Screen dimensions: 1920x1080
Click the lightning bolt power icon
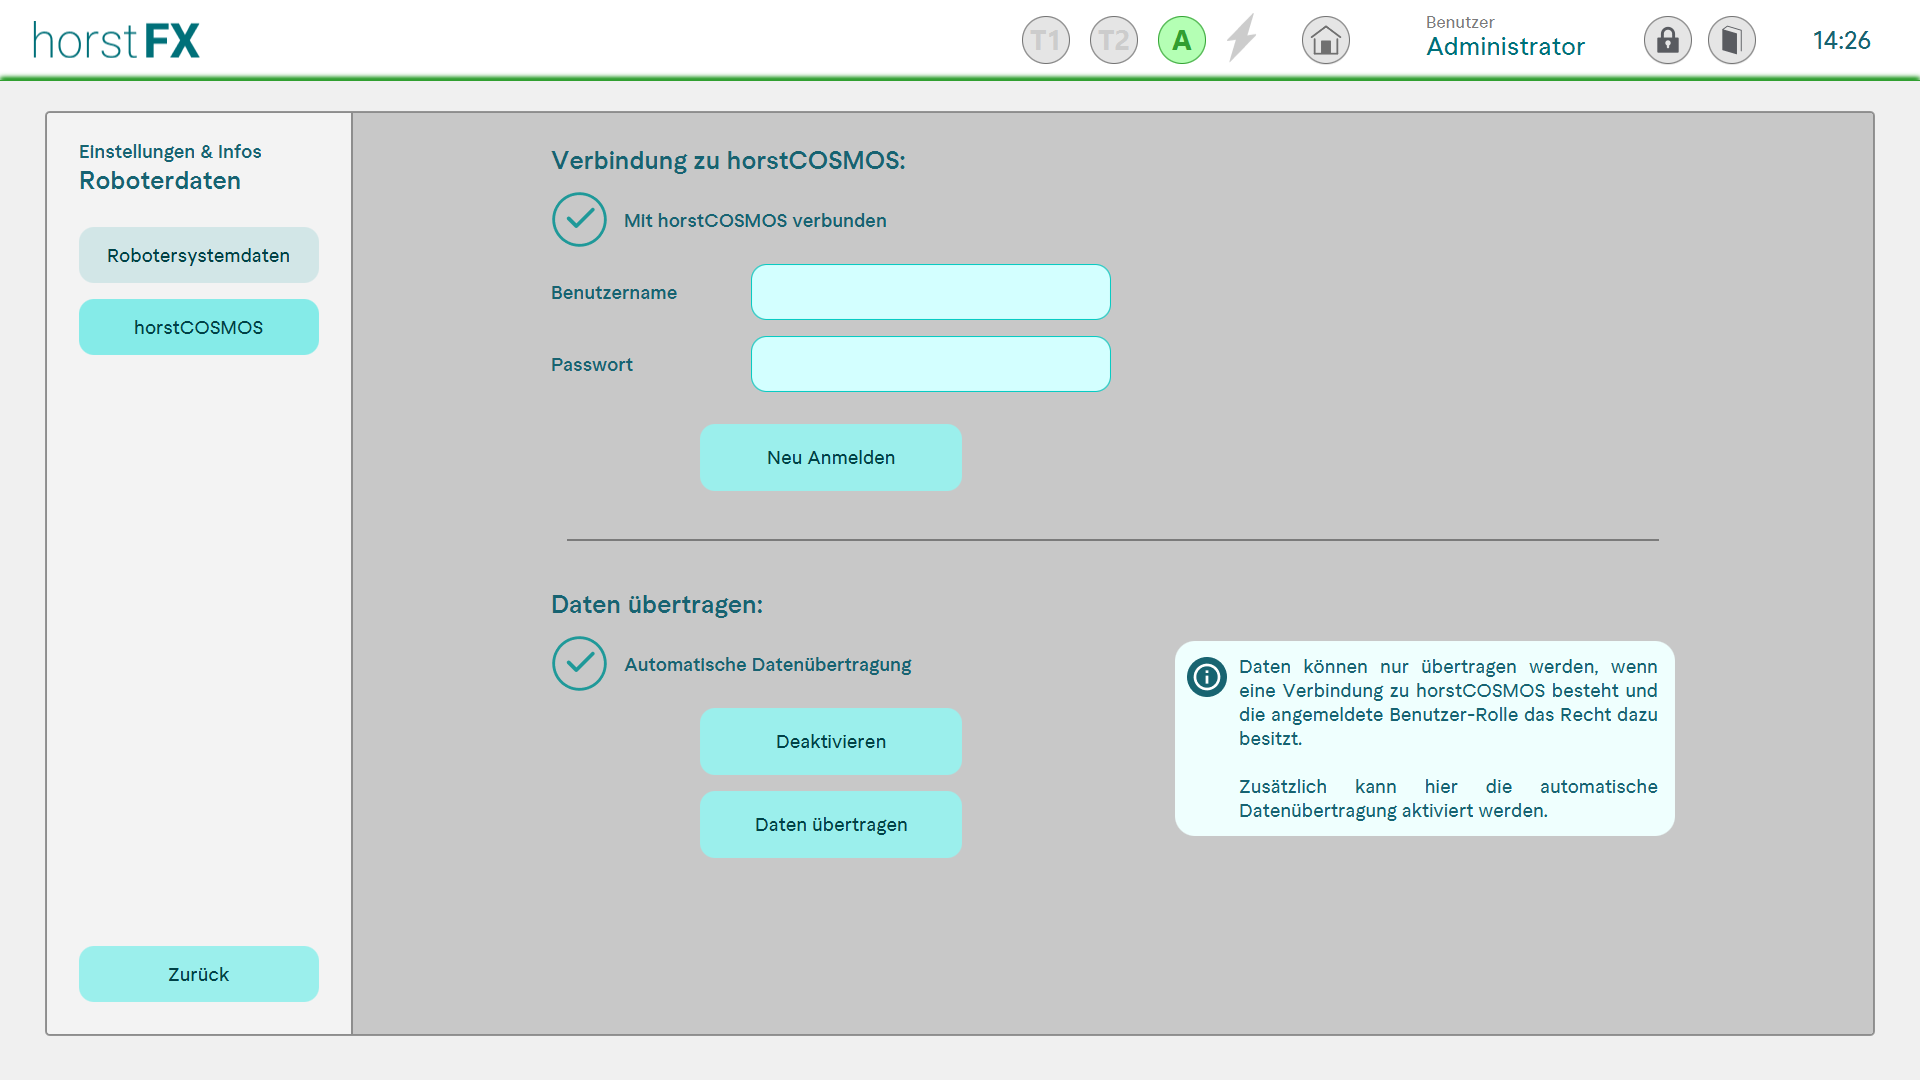(x=1241, y=39)
